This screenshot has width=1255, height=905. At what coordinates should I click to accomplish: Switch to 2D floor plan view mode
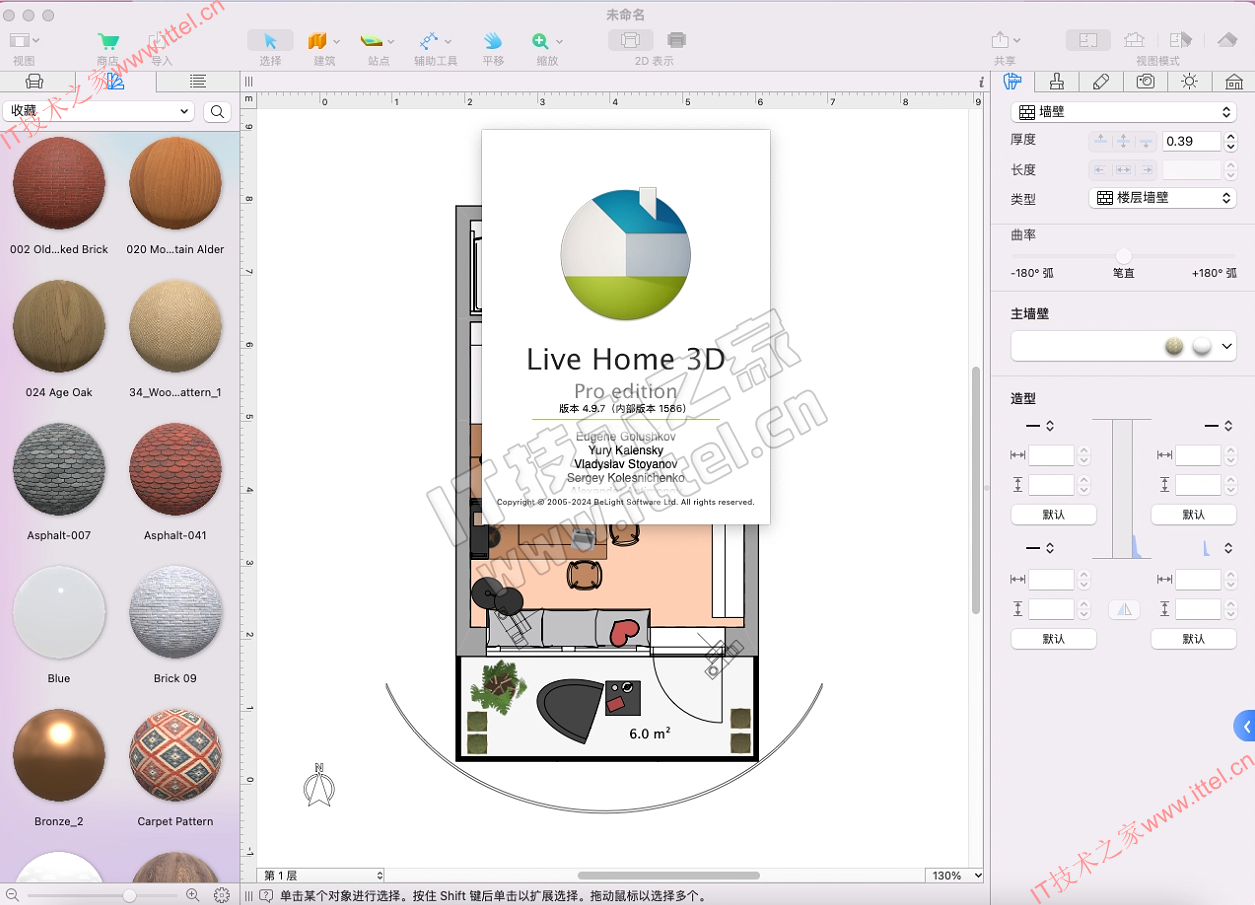coord(1089,41)
